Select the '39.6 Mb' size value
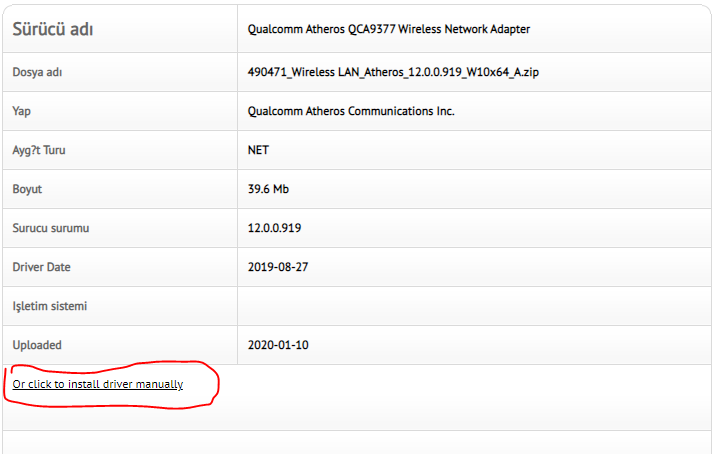This screenshot has width=724, height=454. tap(268, 189)
